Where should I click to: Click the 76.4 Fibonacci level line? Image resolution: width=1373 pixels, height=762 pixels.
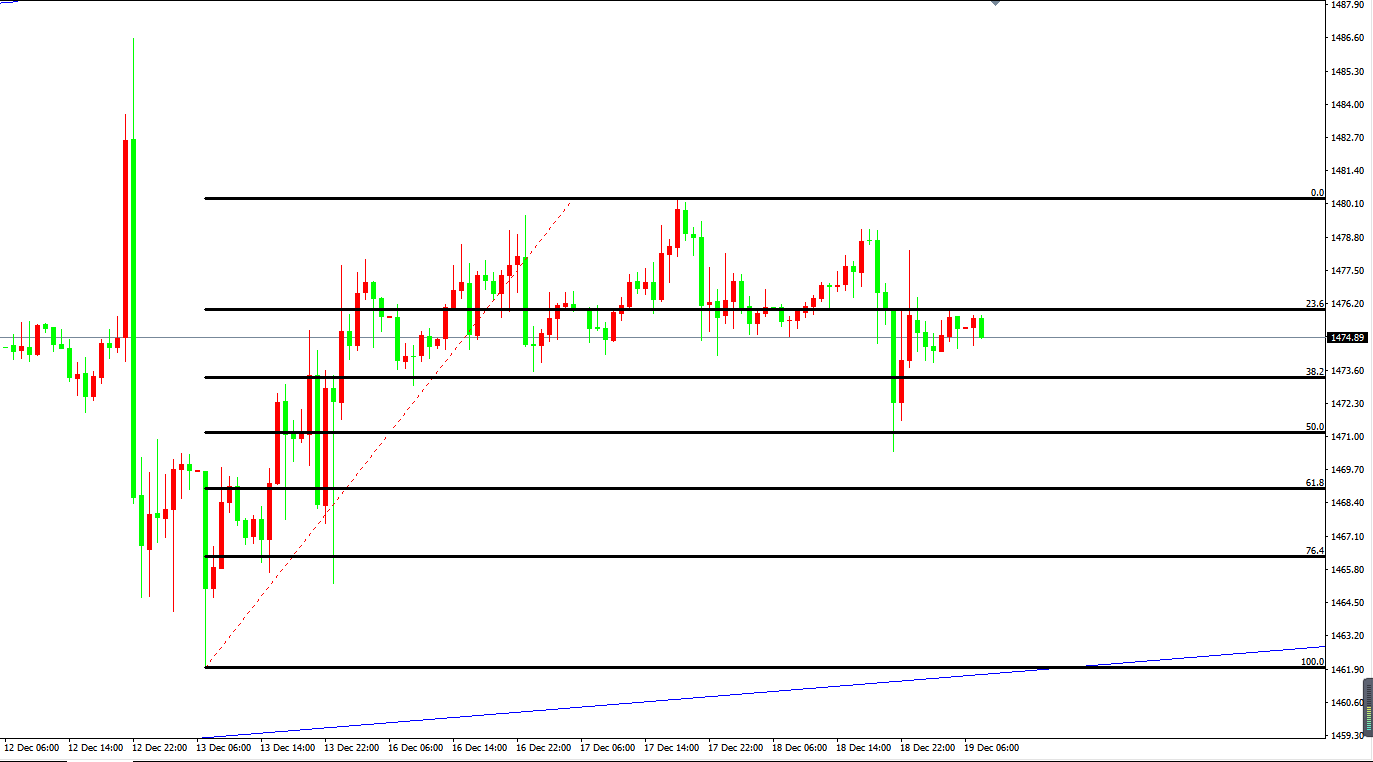point(1100,556)
